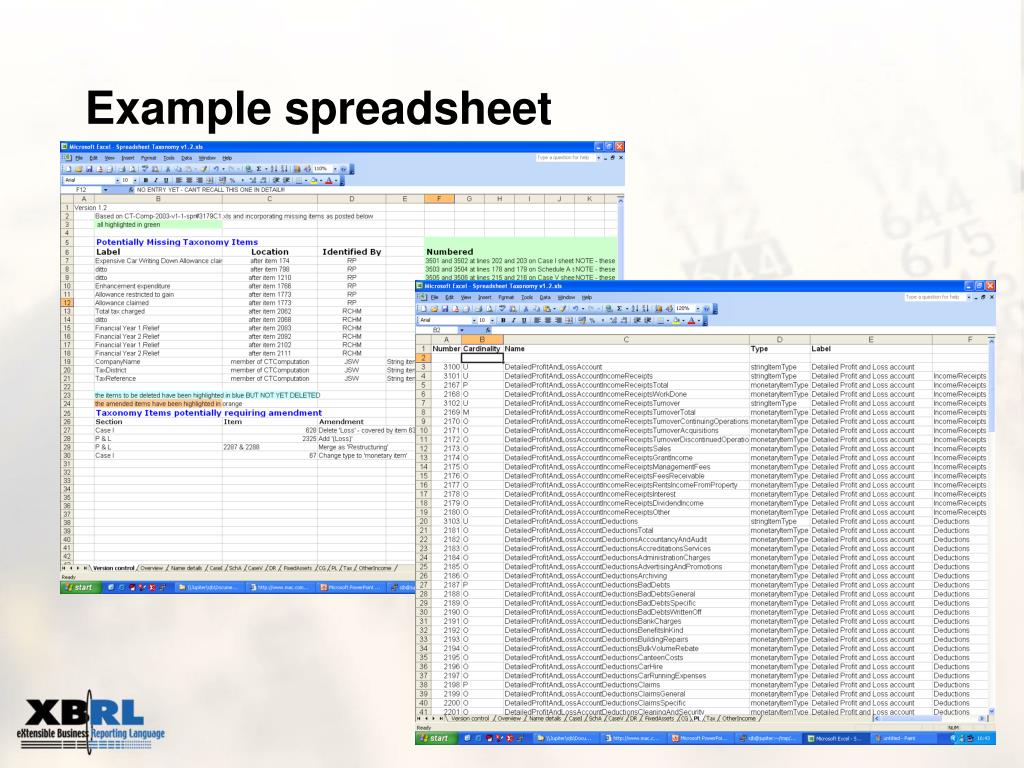Click help question box in back Excel window
The image size is (1024, 768).
tap(564, 158)
